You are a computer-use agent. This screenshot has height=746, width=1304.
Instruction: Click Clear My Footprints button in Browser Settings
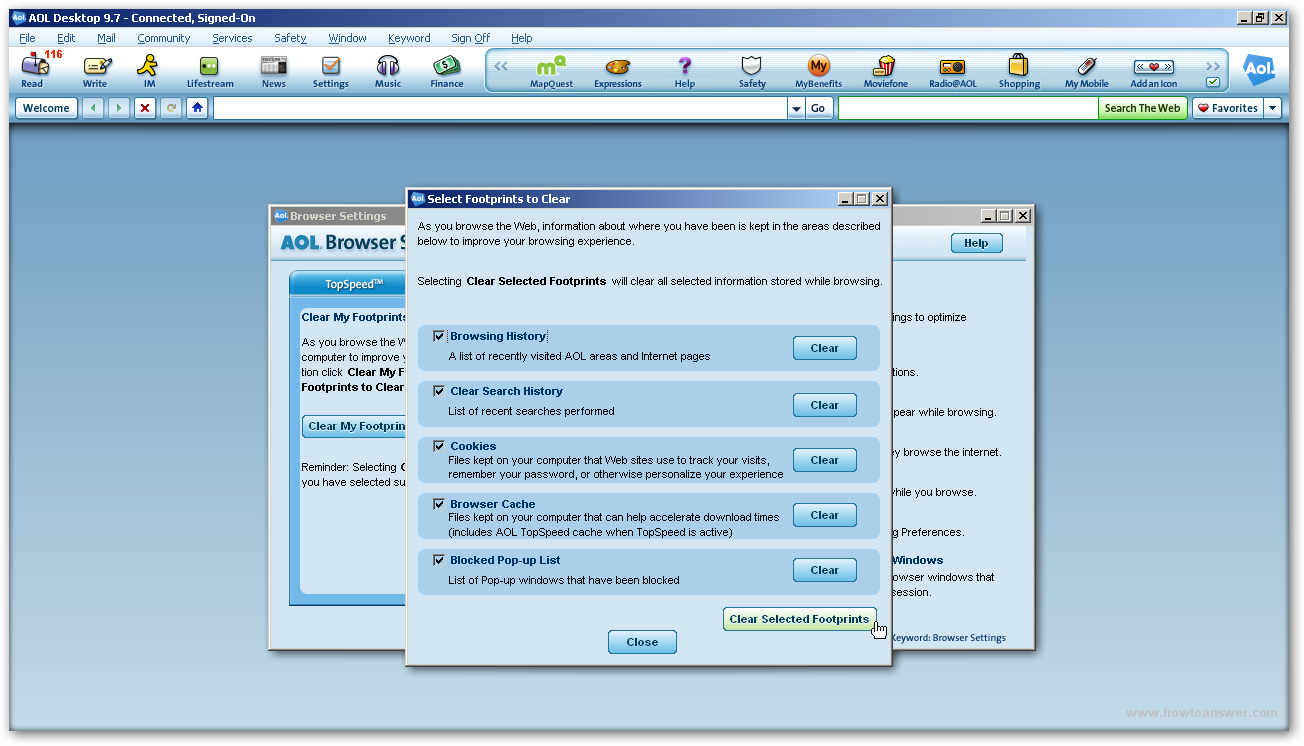pyautogui.click(x=354, y=426)
